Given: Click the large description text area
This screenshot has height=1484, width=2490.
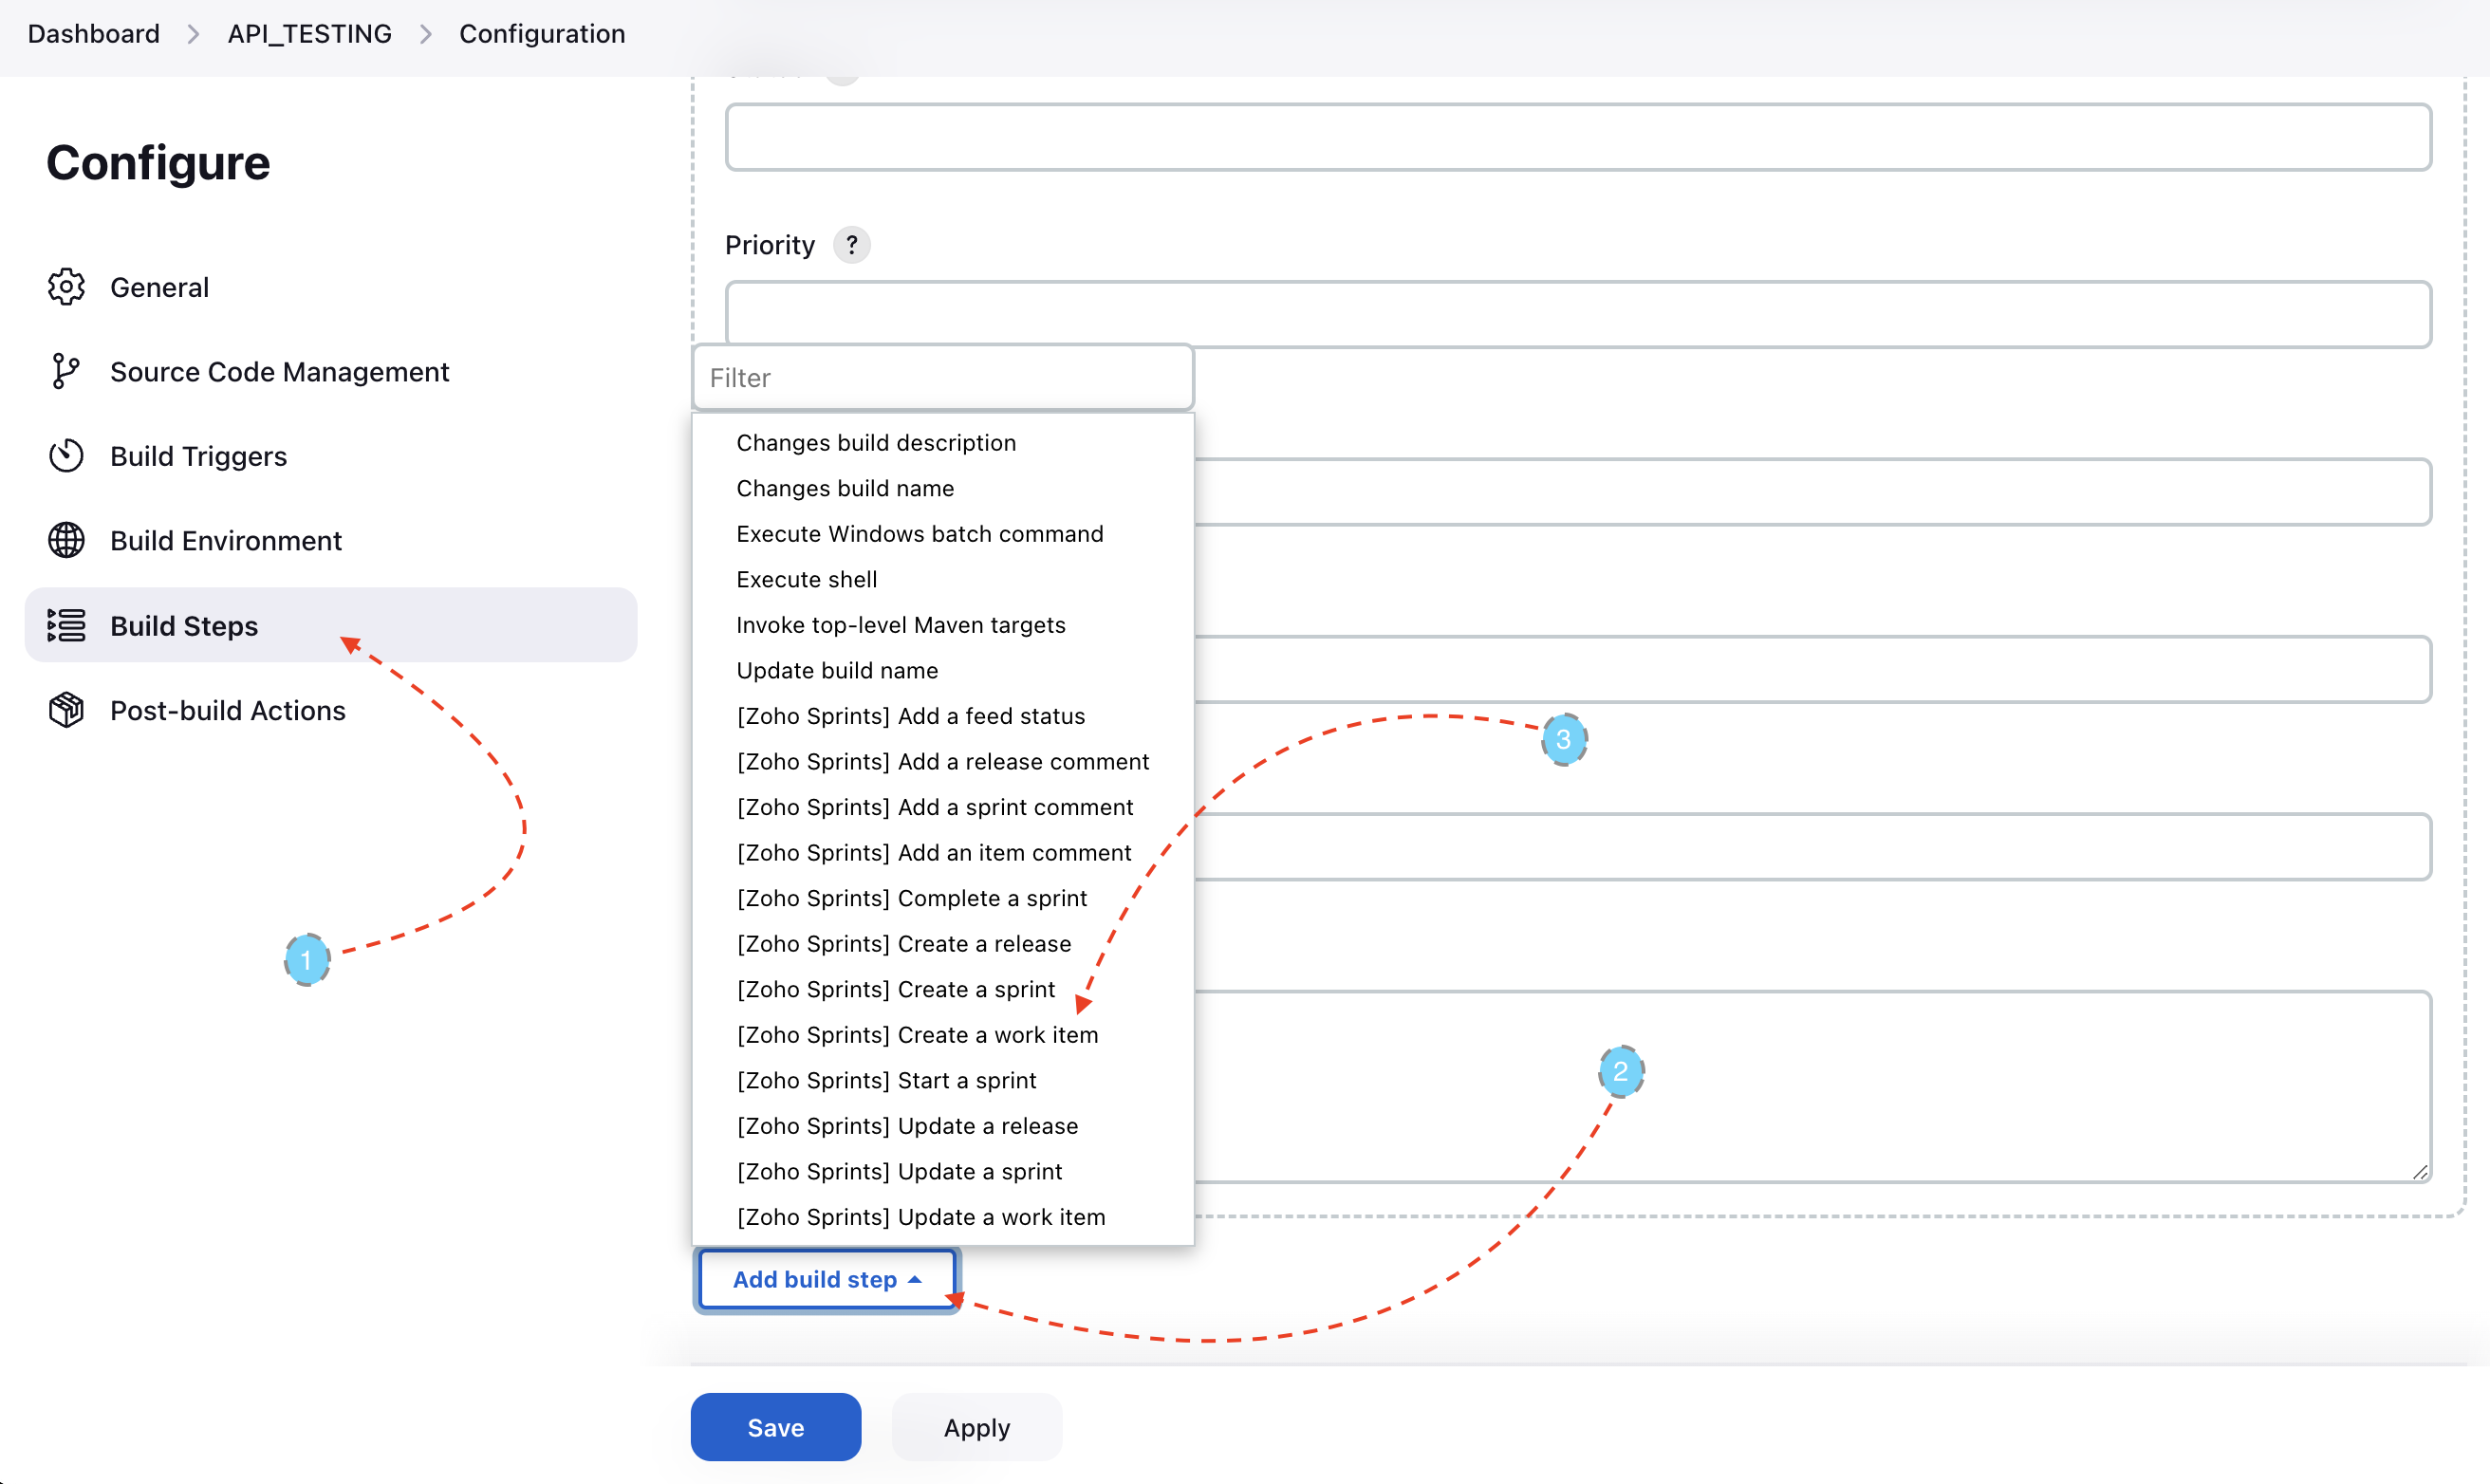Looking at the screenshot, I should [1812, 1087].
